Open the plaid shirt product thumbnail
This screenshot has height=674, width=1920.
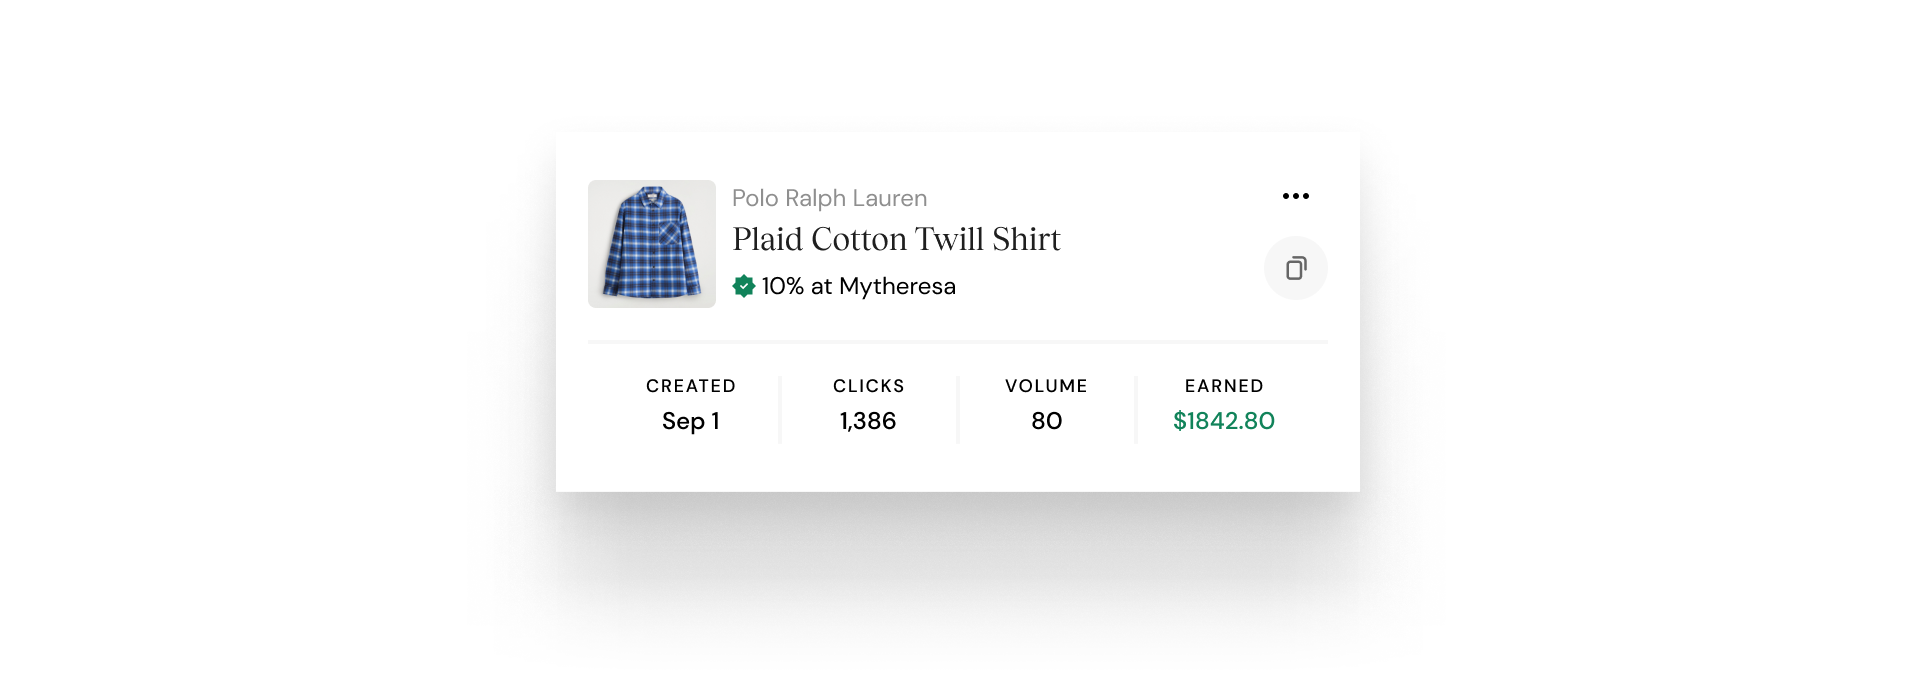652,244
